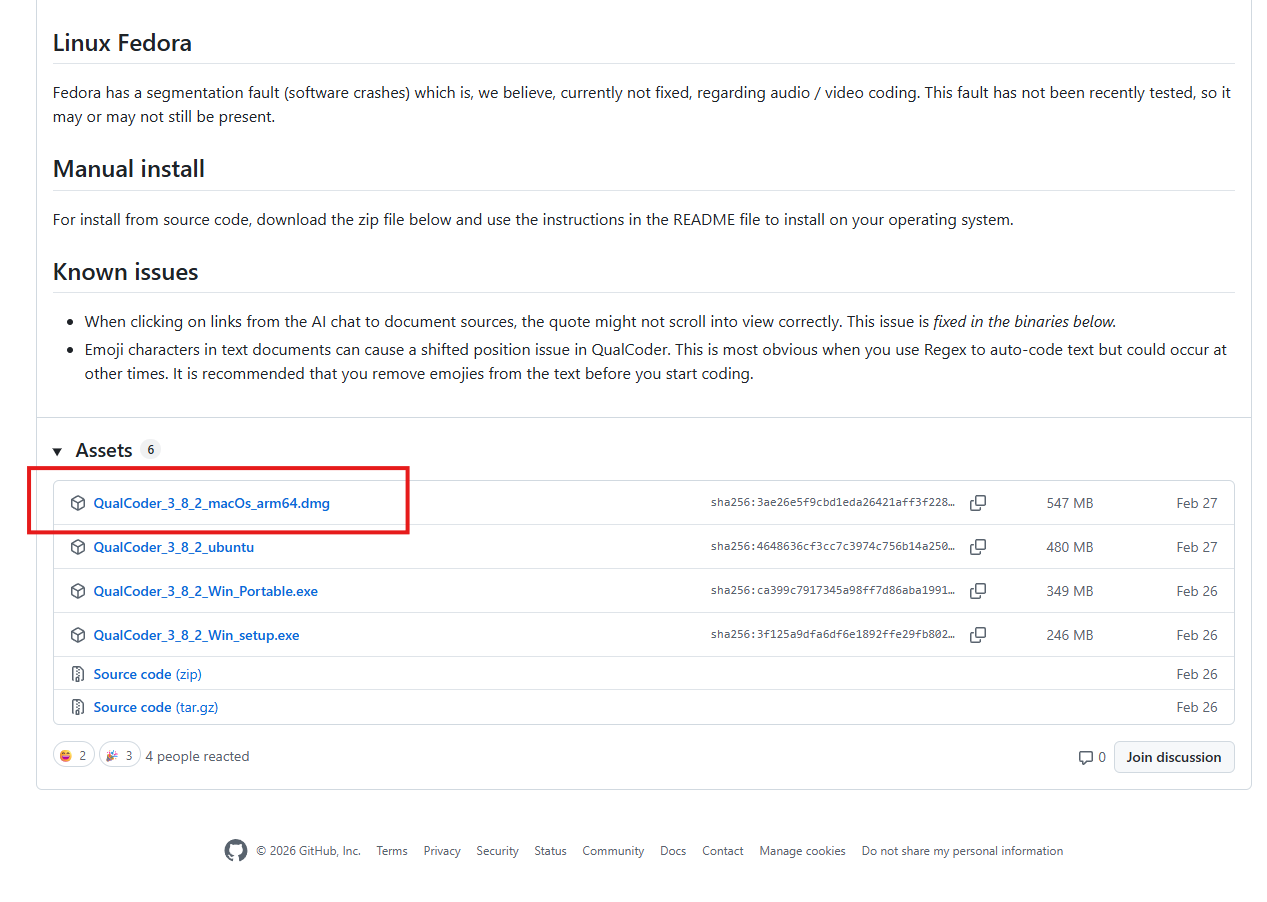Copy sha256 hash for Win_setup.exe
1267x902 pixels.
click(x=978, y=635)
